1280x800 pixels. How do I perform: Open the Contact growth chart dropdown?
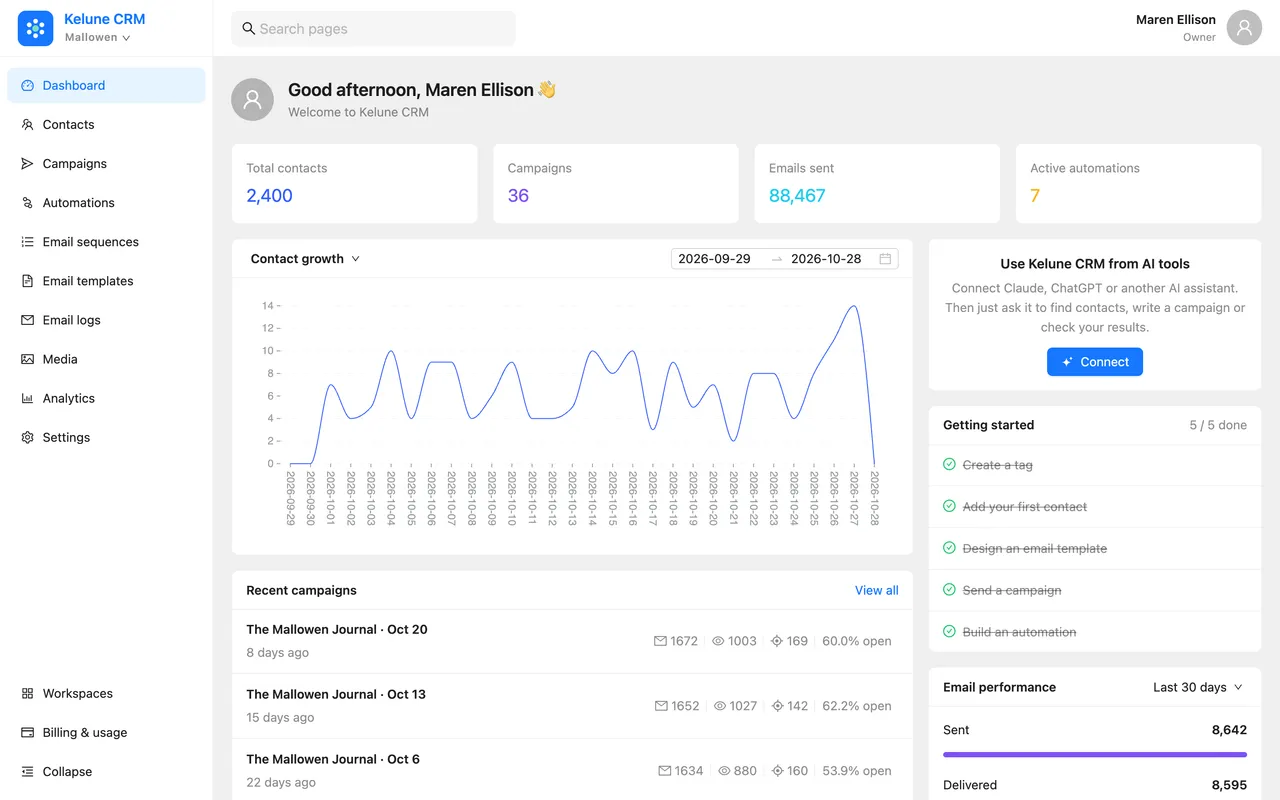point(305,259)
